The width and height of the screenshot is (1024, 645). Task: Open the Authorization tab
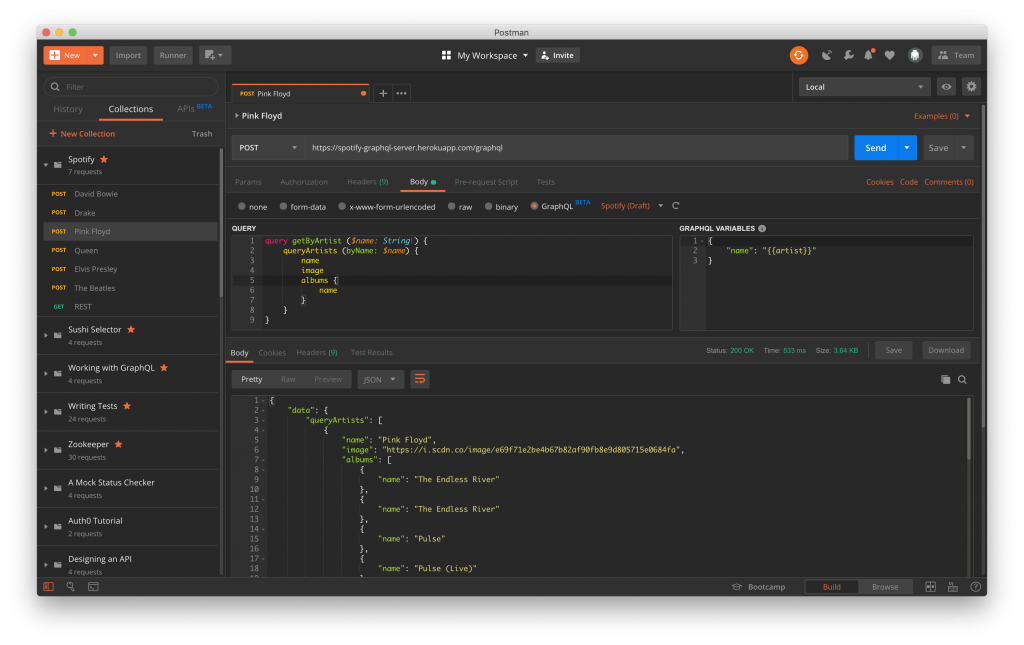coord(304,182)
